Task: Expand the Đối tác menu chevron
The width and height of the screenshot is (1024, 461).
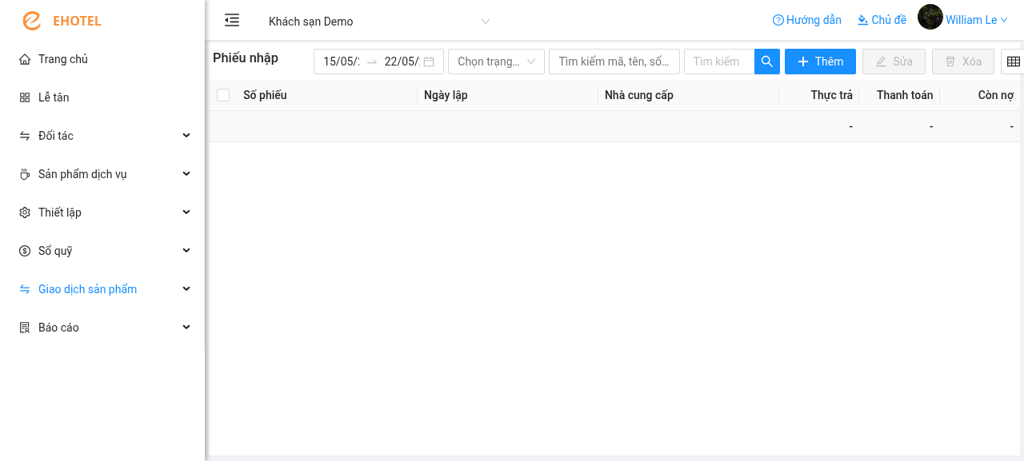Action: point(186,136)
